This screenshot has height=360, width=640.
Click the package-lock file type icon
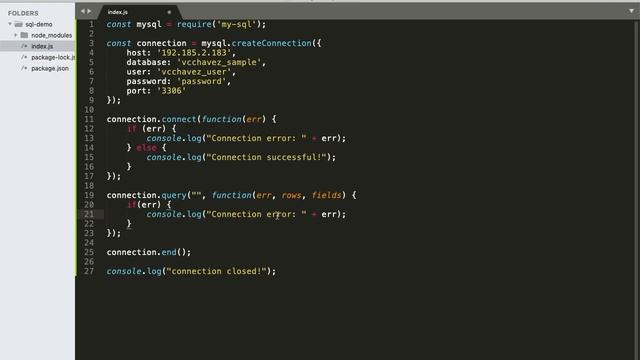click(24, 57)
